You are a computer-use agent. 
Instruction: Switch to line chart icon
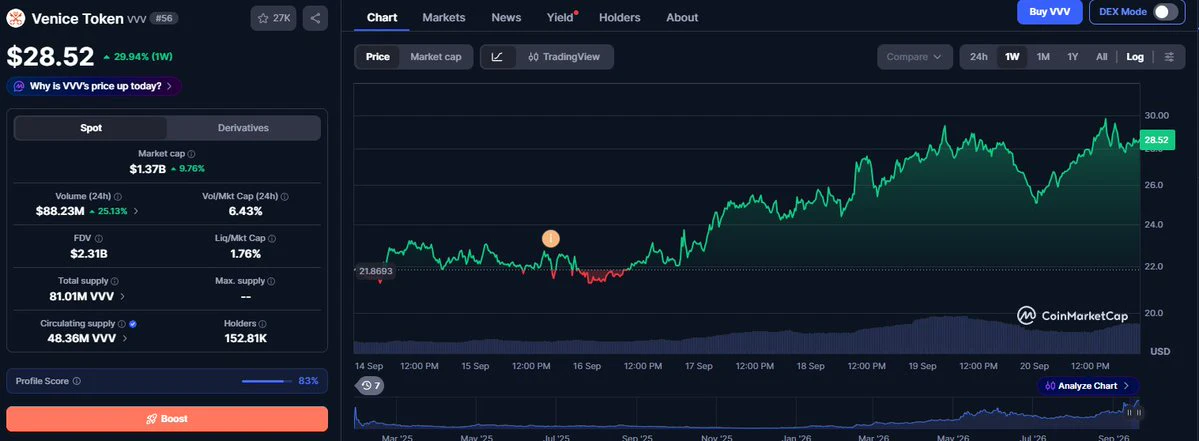[497, 57]
